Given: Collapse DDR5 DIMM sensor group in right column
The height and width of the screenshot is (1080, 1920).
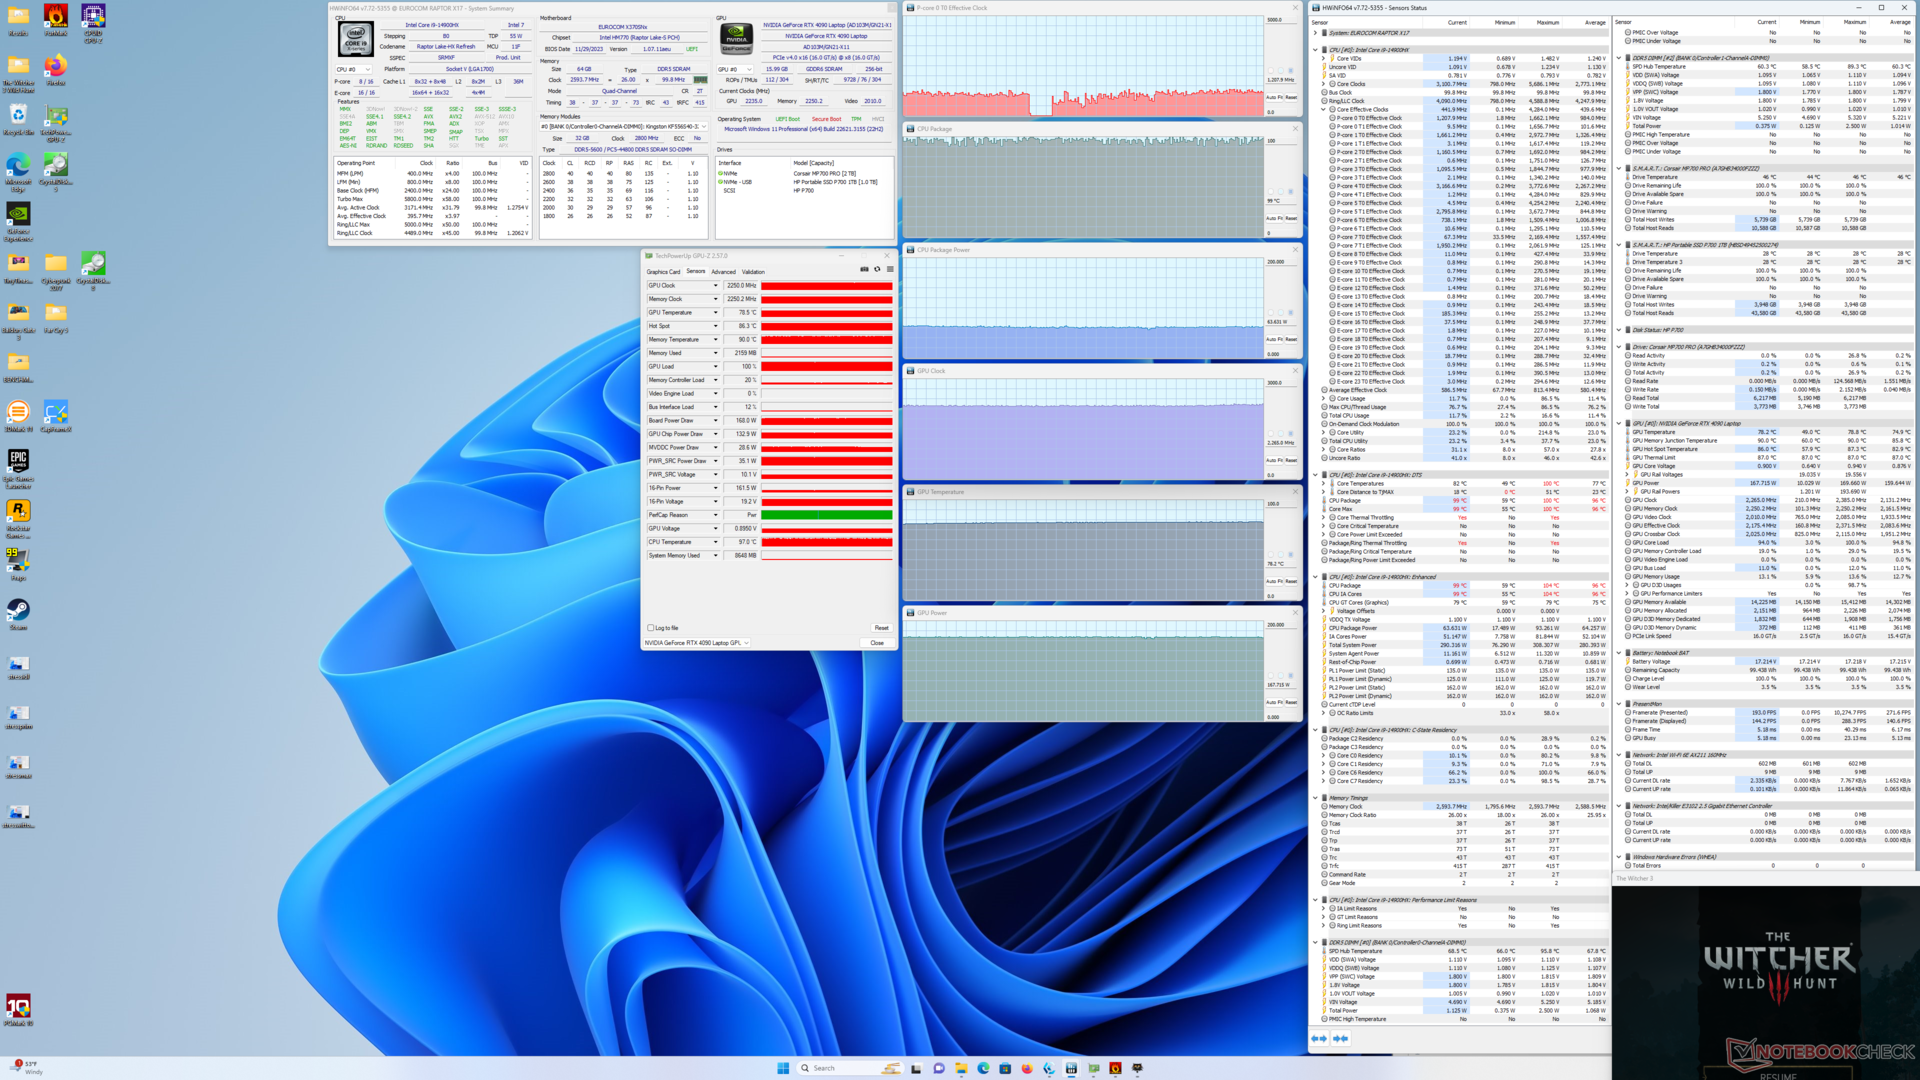Looking at the screenshot, I should coord(1619,58).
